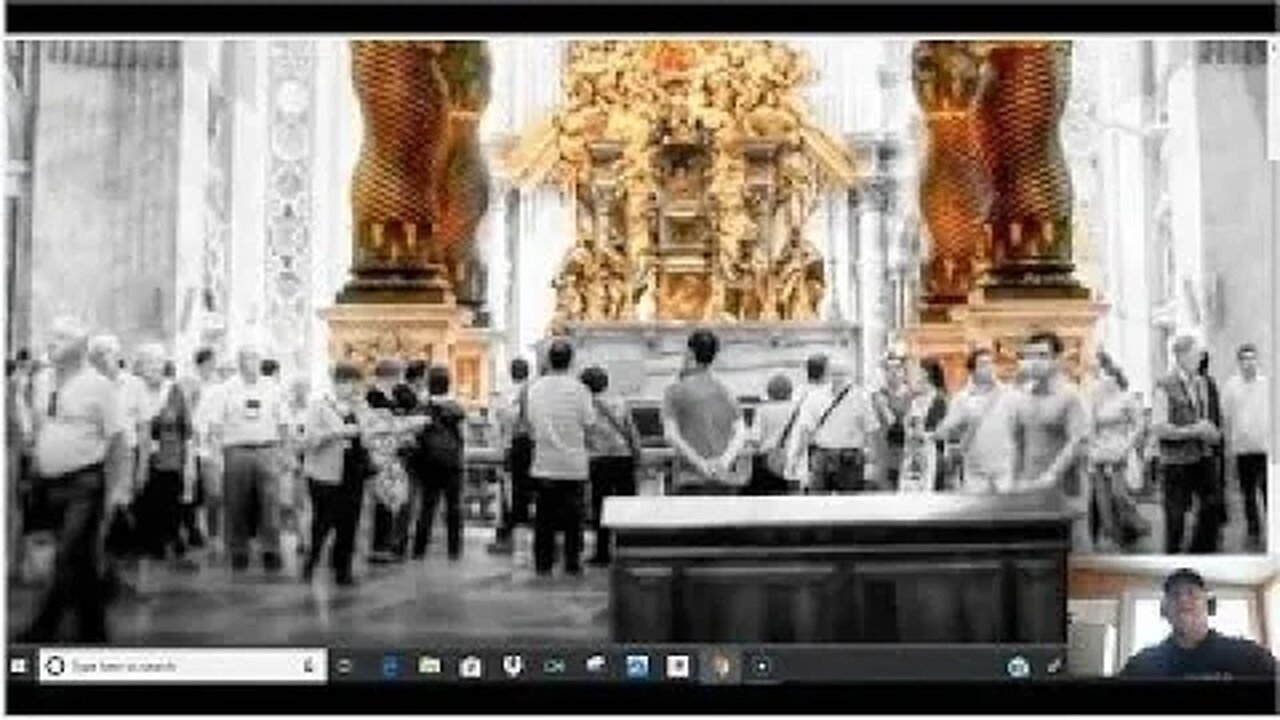
Task: Click the Cortana circle in search box
Action: point(55,666)
